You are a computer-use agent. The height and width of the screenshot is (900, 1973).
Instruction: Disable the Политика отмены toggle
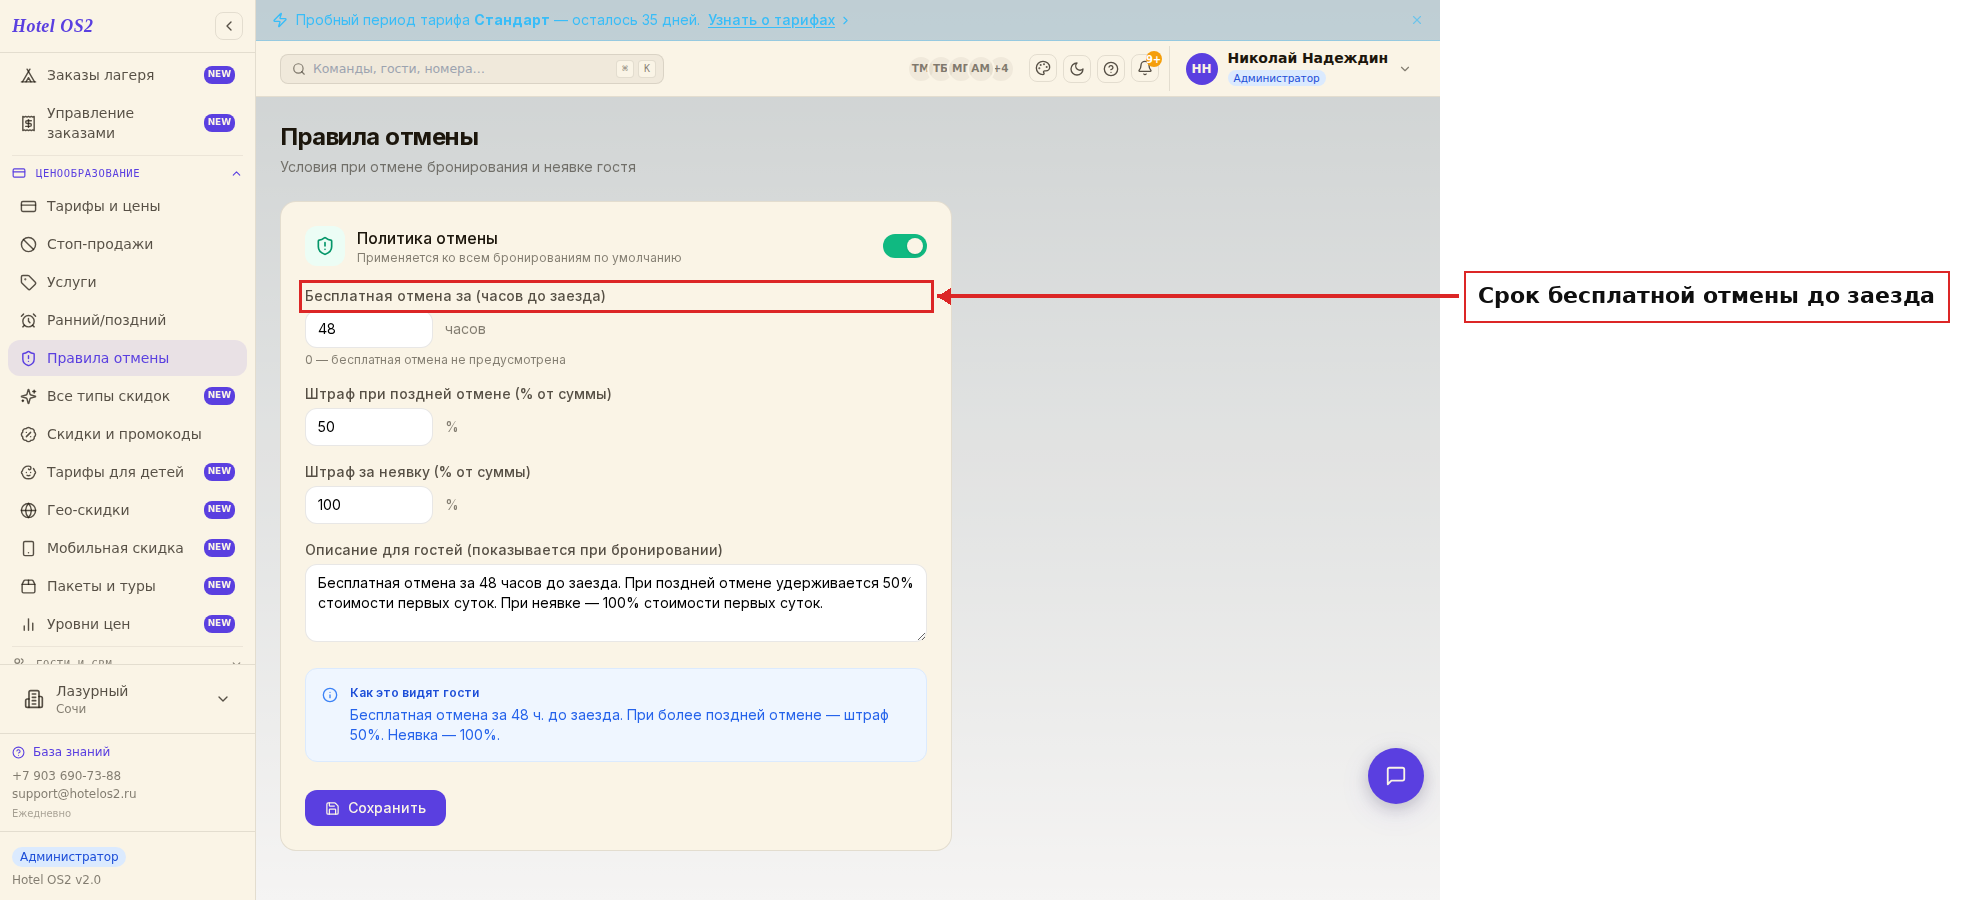[905, 246]
